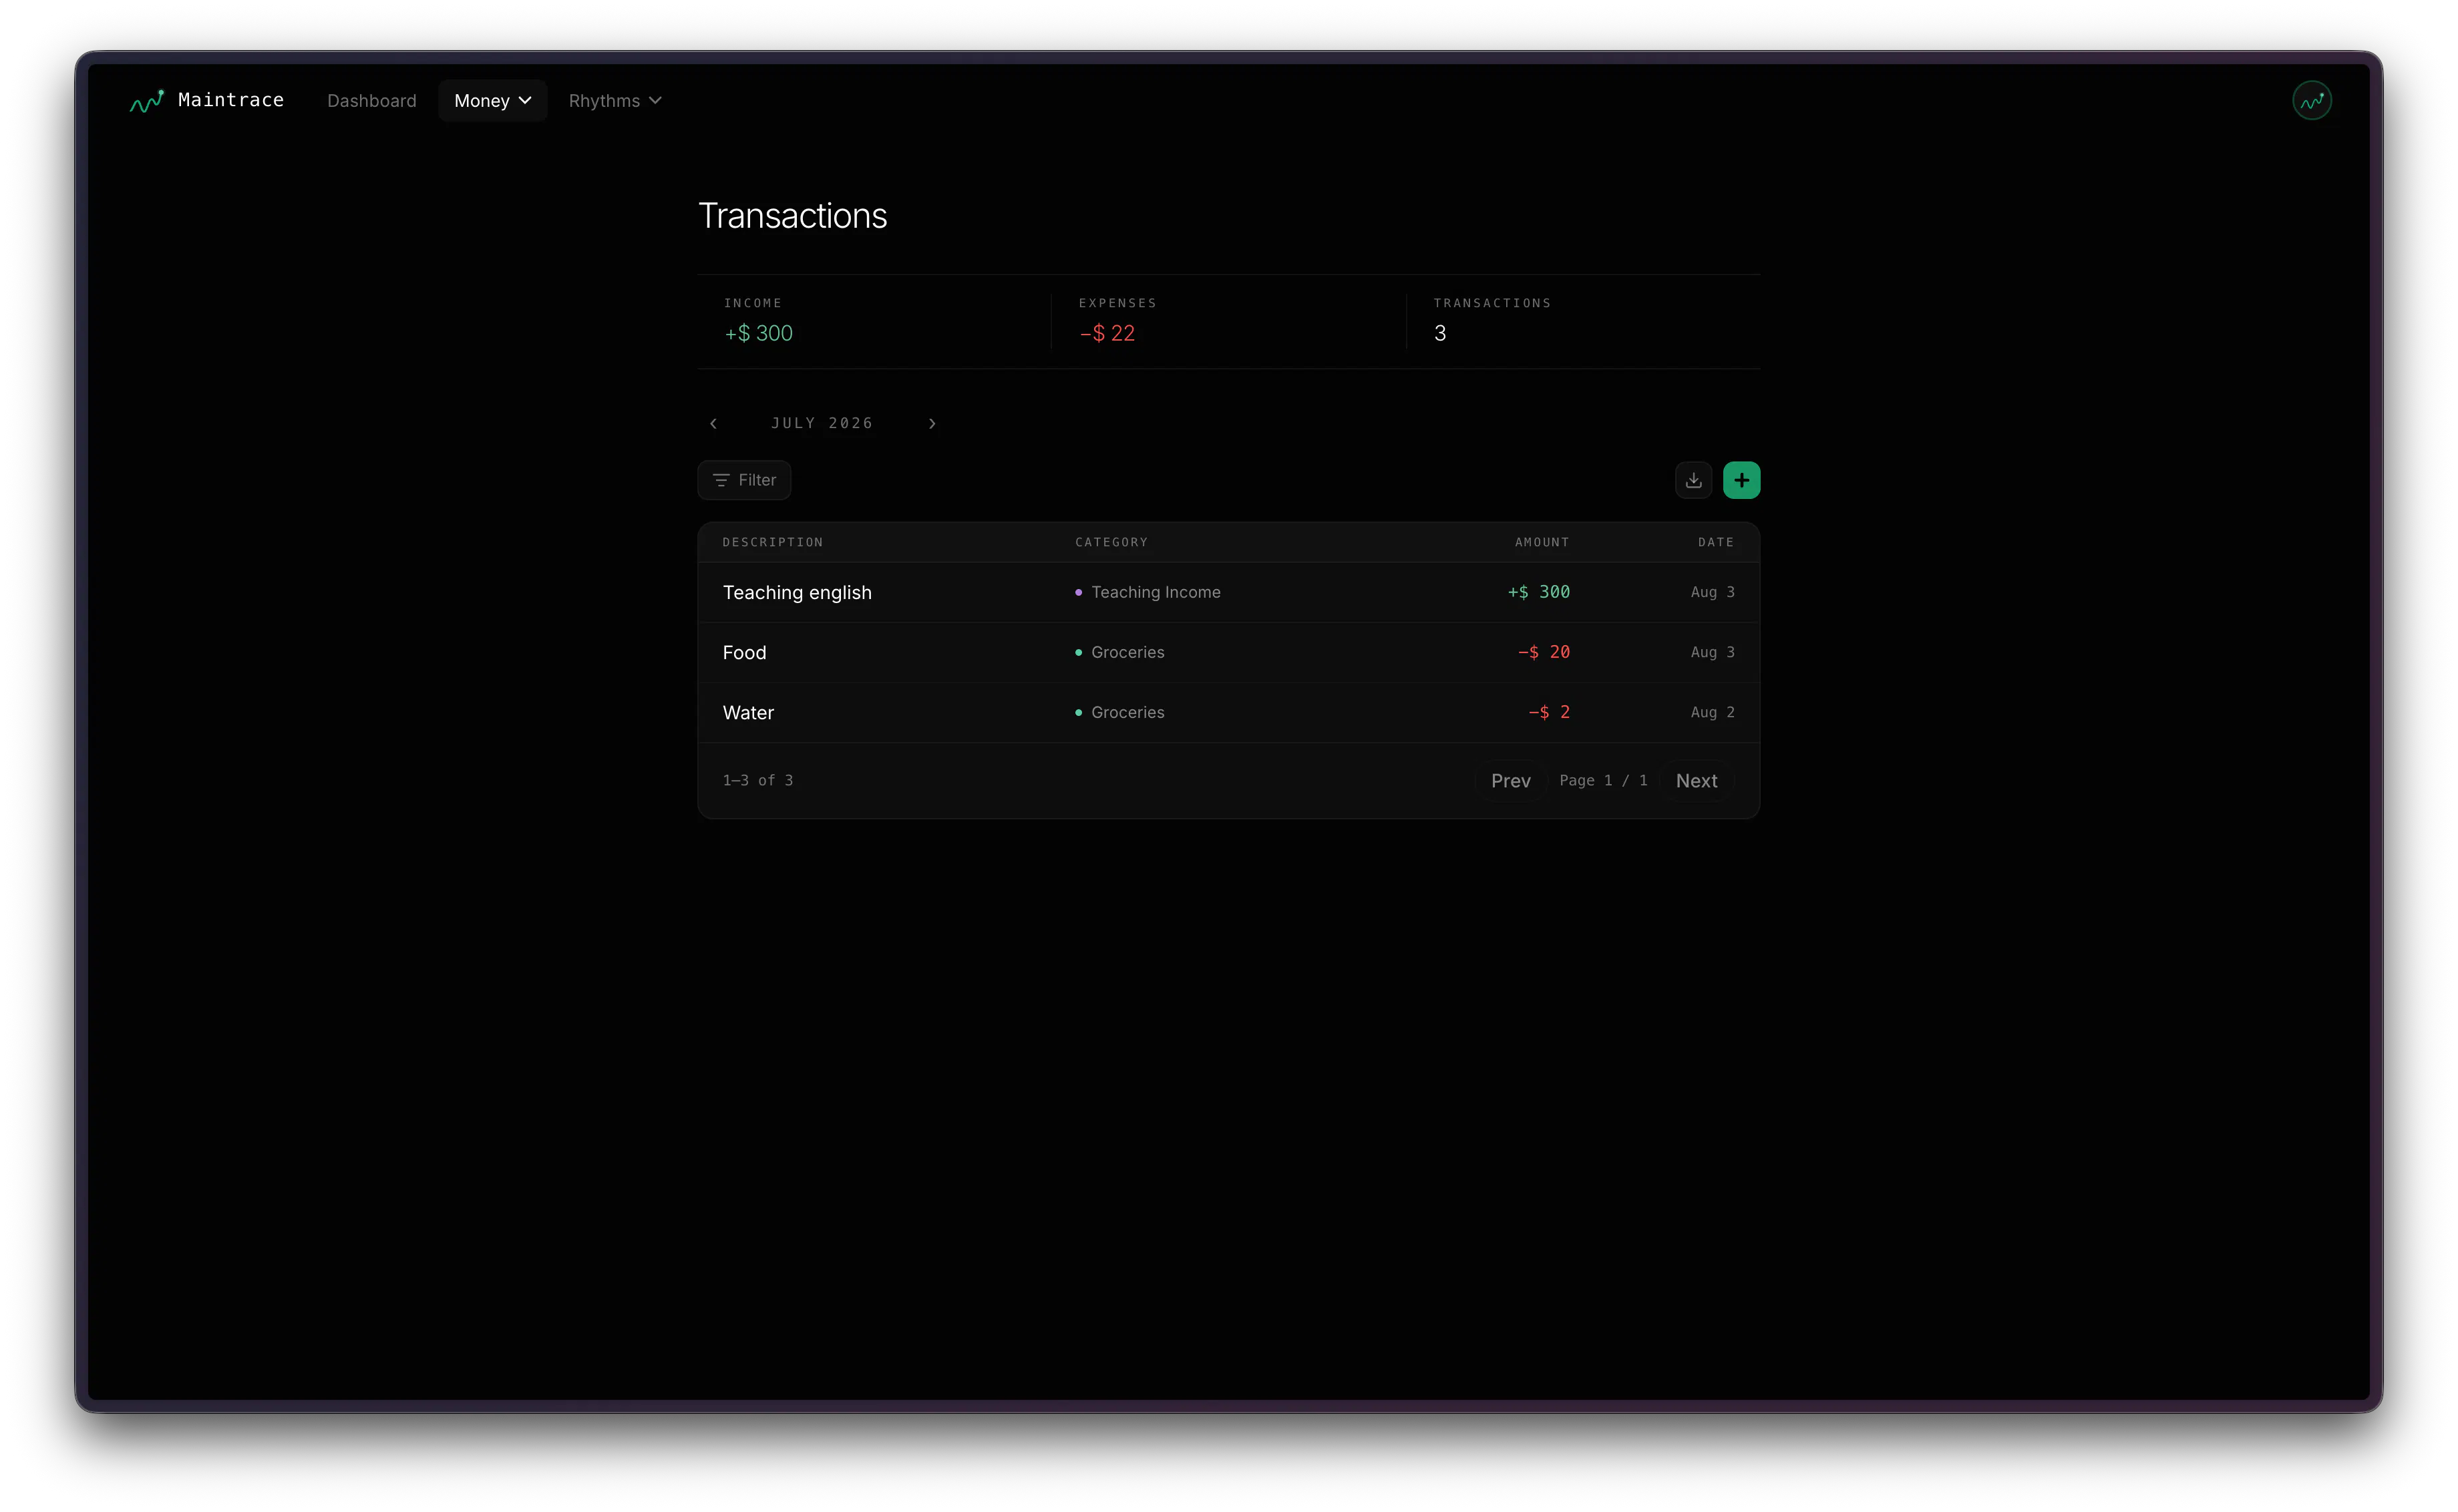Viewport: 2458px width, 1512px height.
Task: Expand the Rhythms dropdown menu
Action: point(615,101)
